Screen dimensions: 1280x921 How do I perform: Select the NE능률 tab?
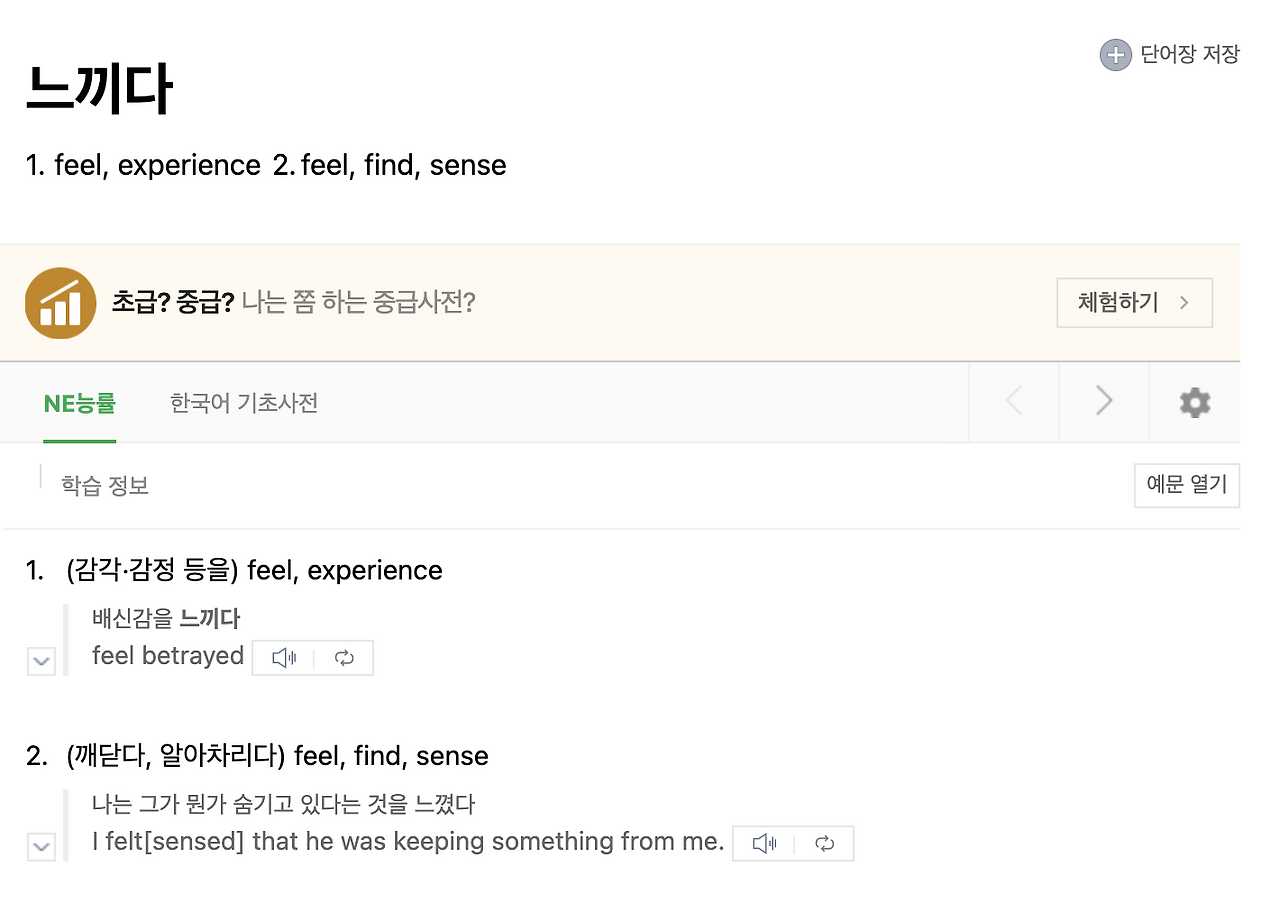click(80, 403)
